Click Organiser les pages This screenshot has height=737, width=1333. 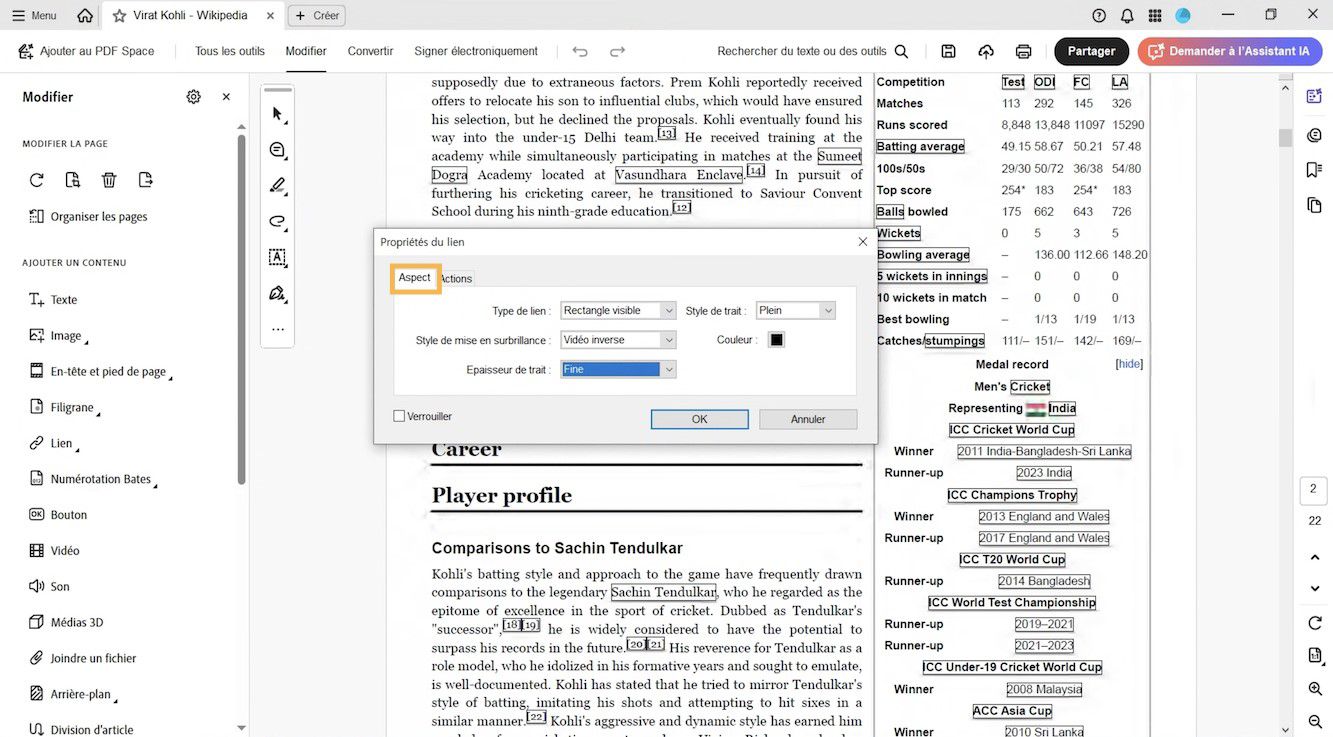88,217
